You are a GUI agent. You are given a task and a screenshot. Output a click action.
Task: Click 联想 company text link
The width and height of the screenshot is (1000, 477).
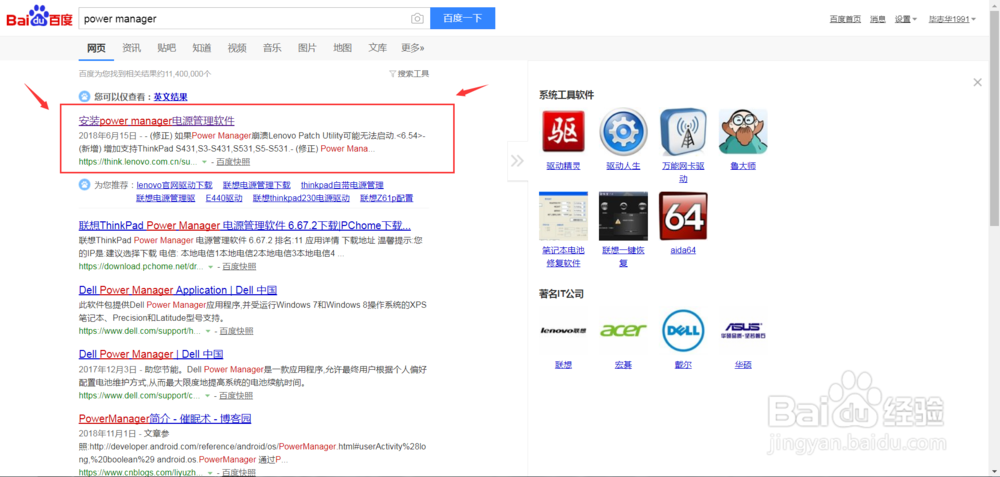pos(563,365)
